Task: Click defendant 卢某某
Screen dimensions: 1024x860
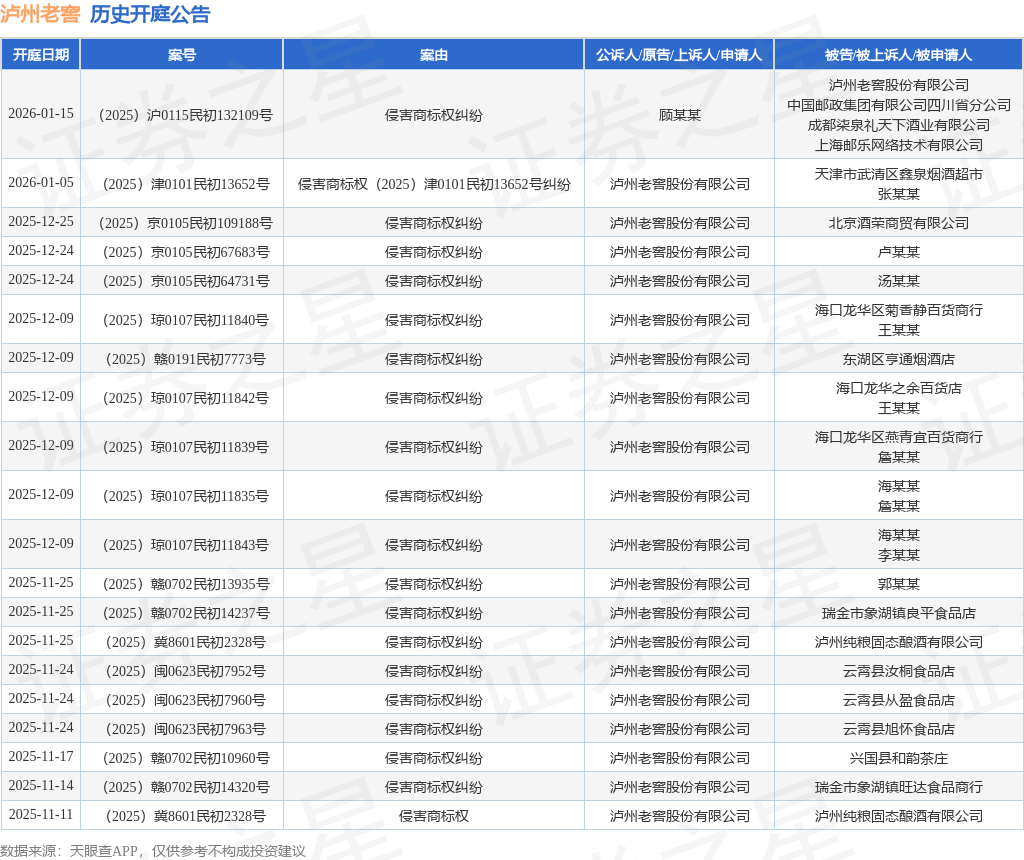Action: tap(899, 252)
